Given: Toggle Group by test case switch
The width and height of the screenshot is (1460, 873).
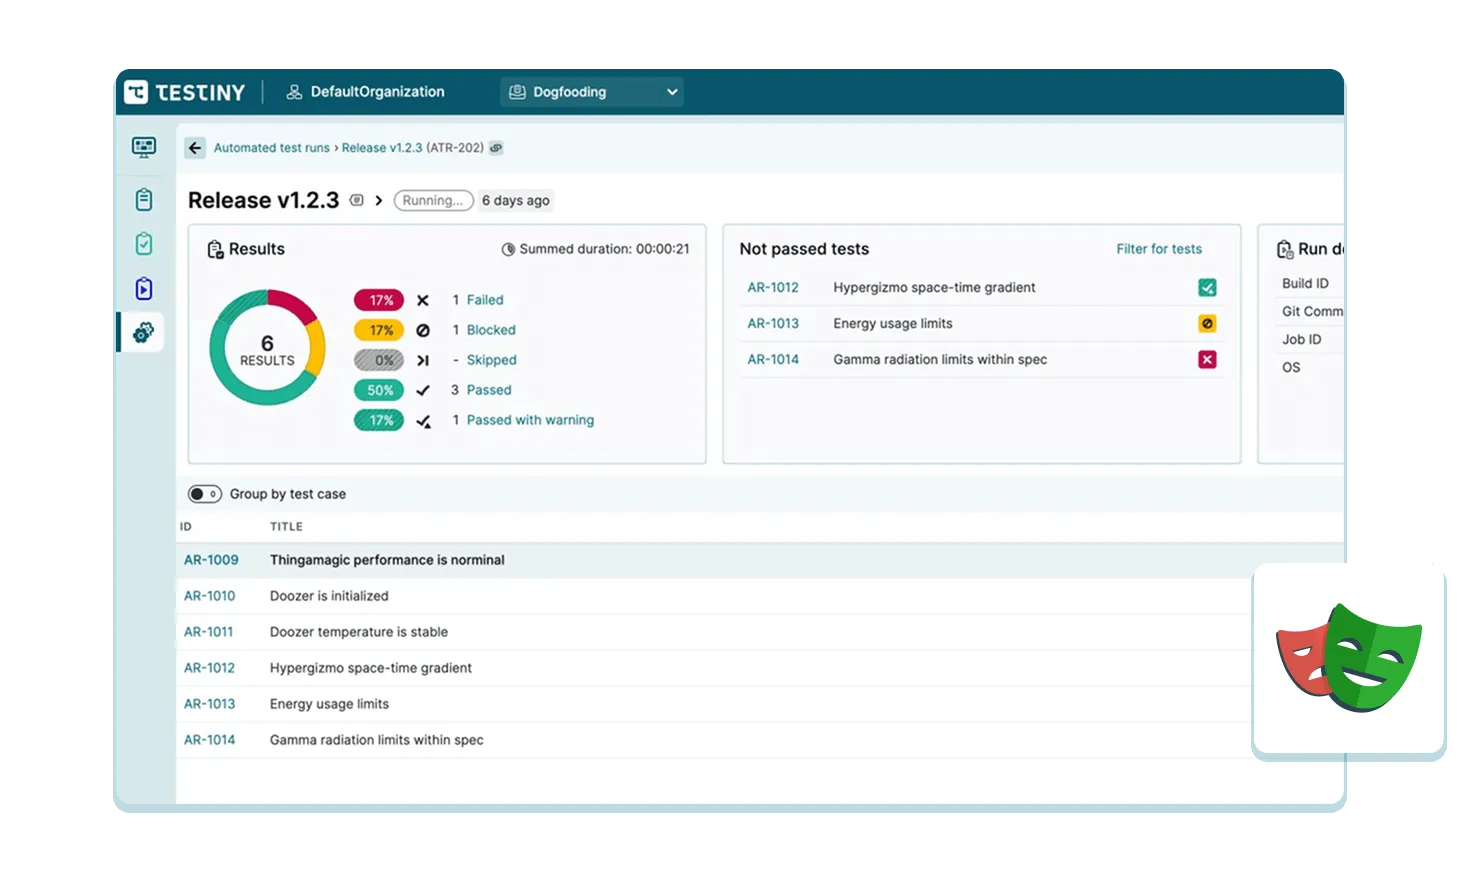Looking at the screenshot, I should click(x=205, y=494).
